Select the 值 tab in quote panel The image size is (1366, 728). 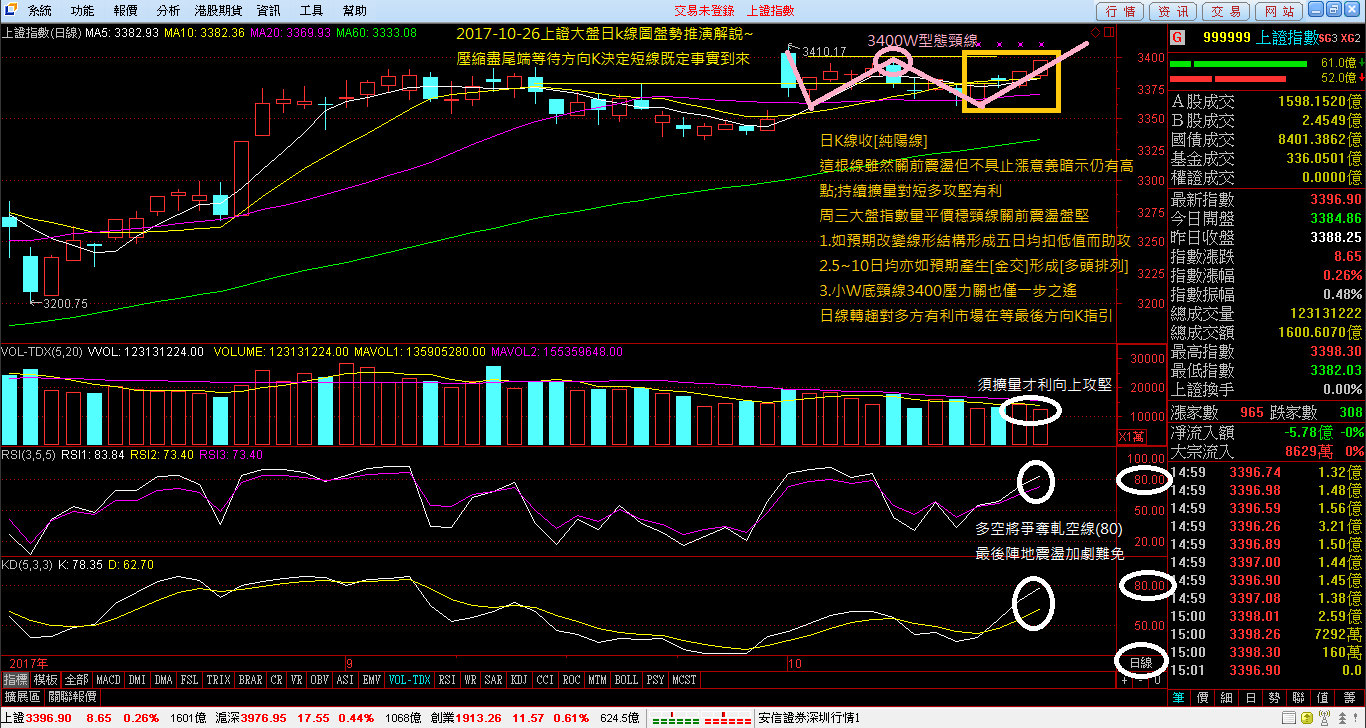pyautogui.click(x=1323, y=697)
